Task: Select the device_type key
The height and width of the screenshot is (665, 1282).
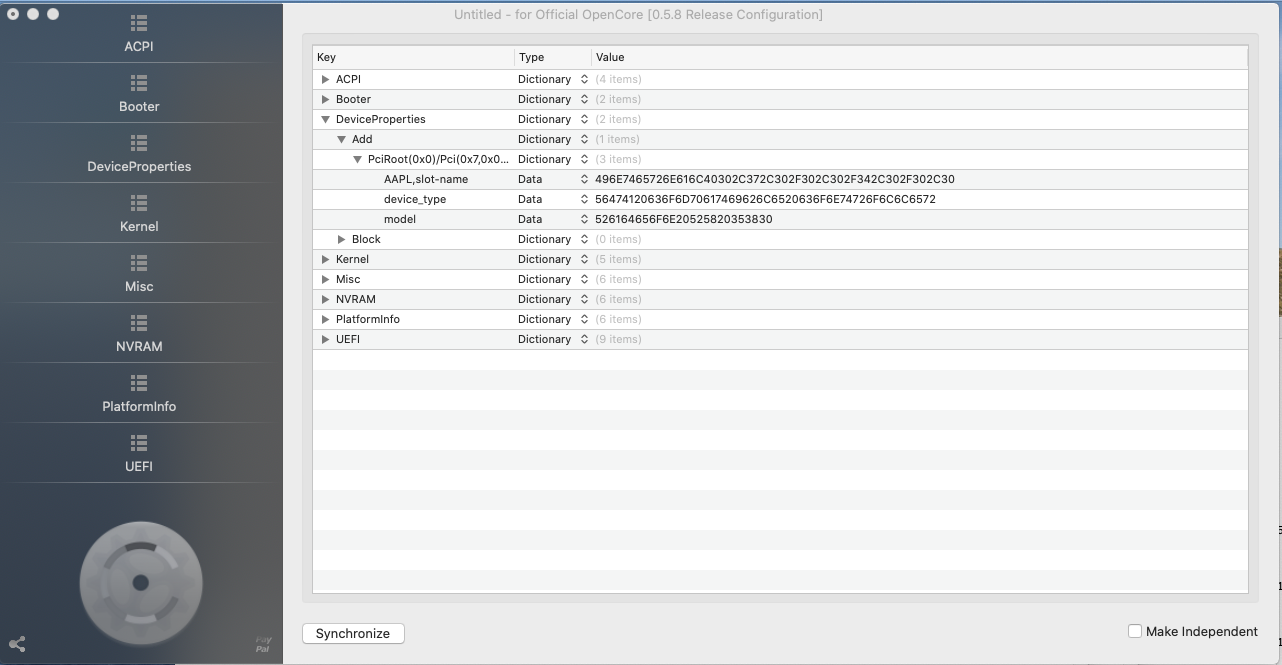Action: tap(415, 199)
